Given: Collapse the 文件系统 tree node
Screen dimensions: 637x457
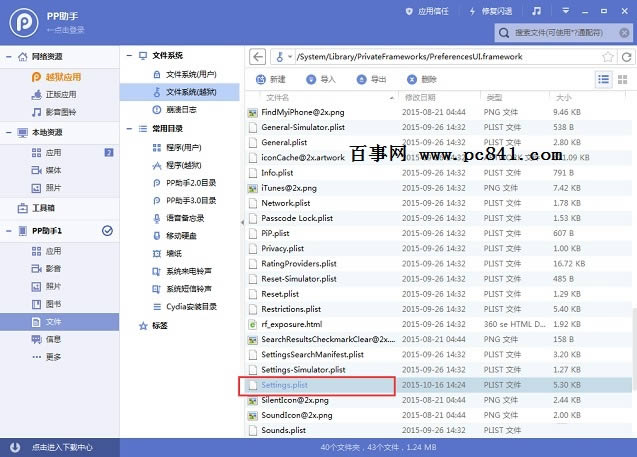Looking at the screenshot, I should [x=129, y=56].
